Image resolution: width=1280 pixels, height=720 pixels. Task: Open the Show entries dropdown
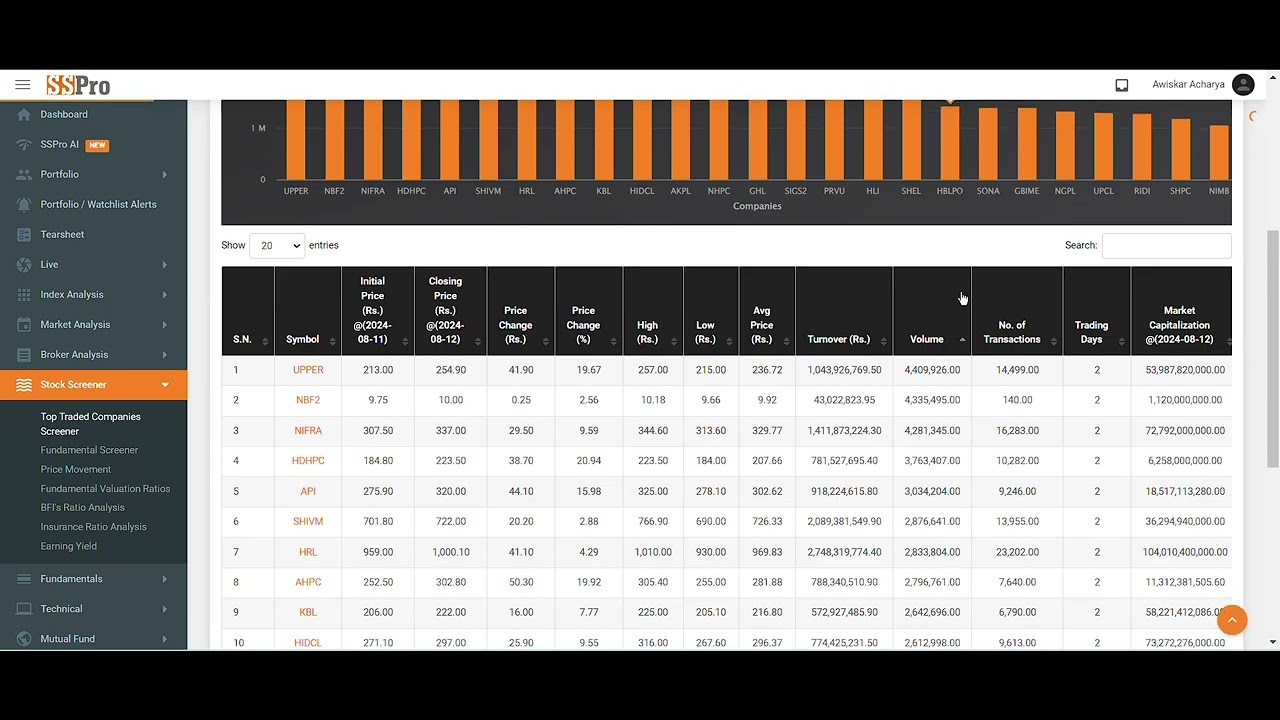tap(277, 245)
